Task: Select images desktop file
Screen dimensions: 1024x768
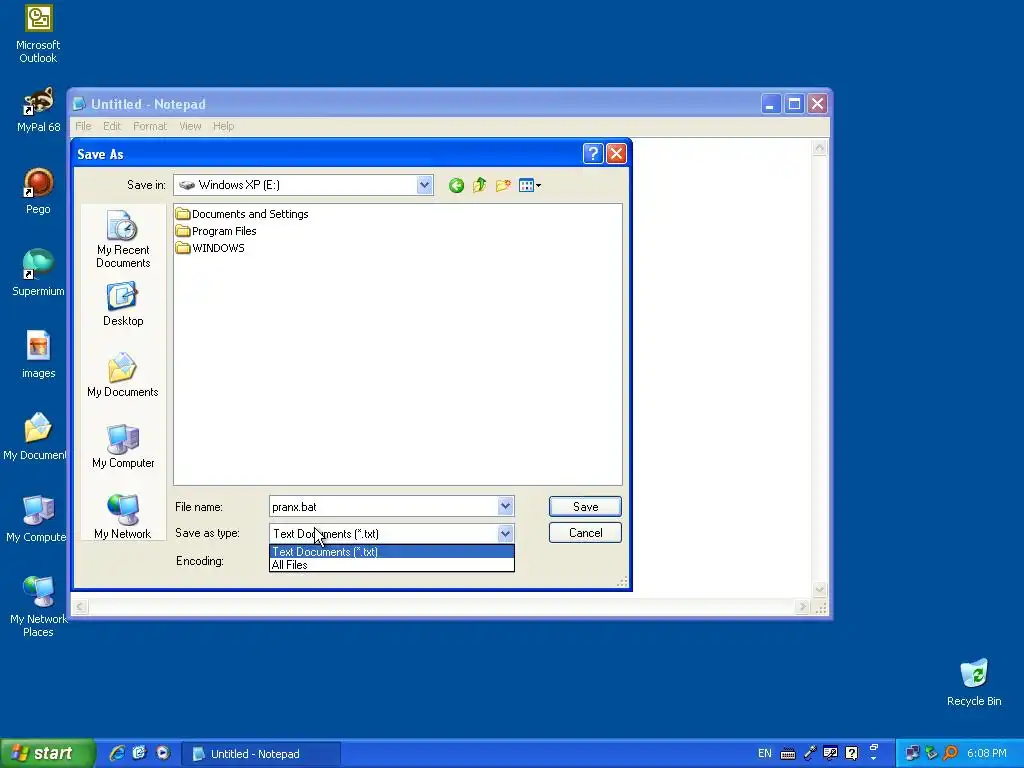Action: 38,355
